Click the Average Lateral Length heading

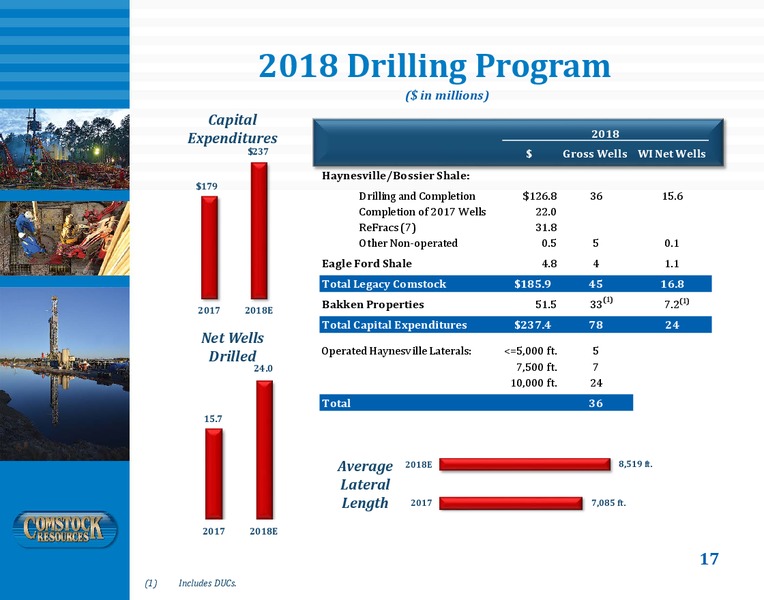(x=365, y=484)
